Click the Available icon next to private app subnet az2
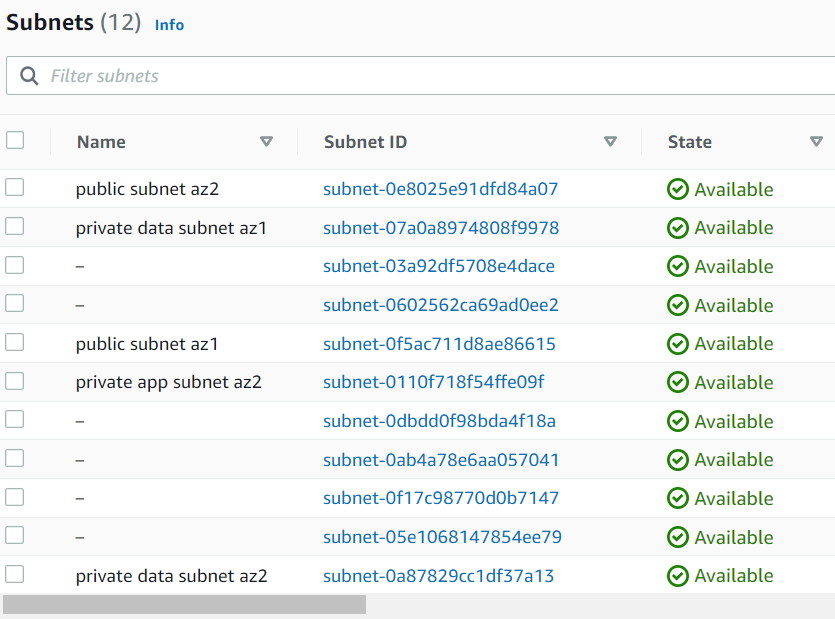This screenshot has height=619, width=835. (x=678, y=382)
